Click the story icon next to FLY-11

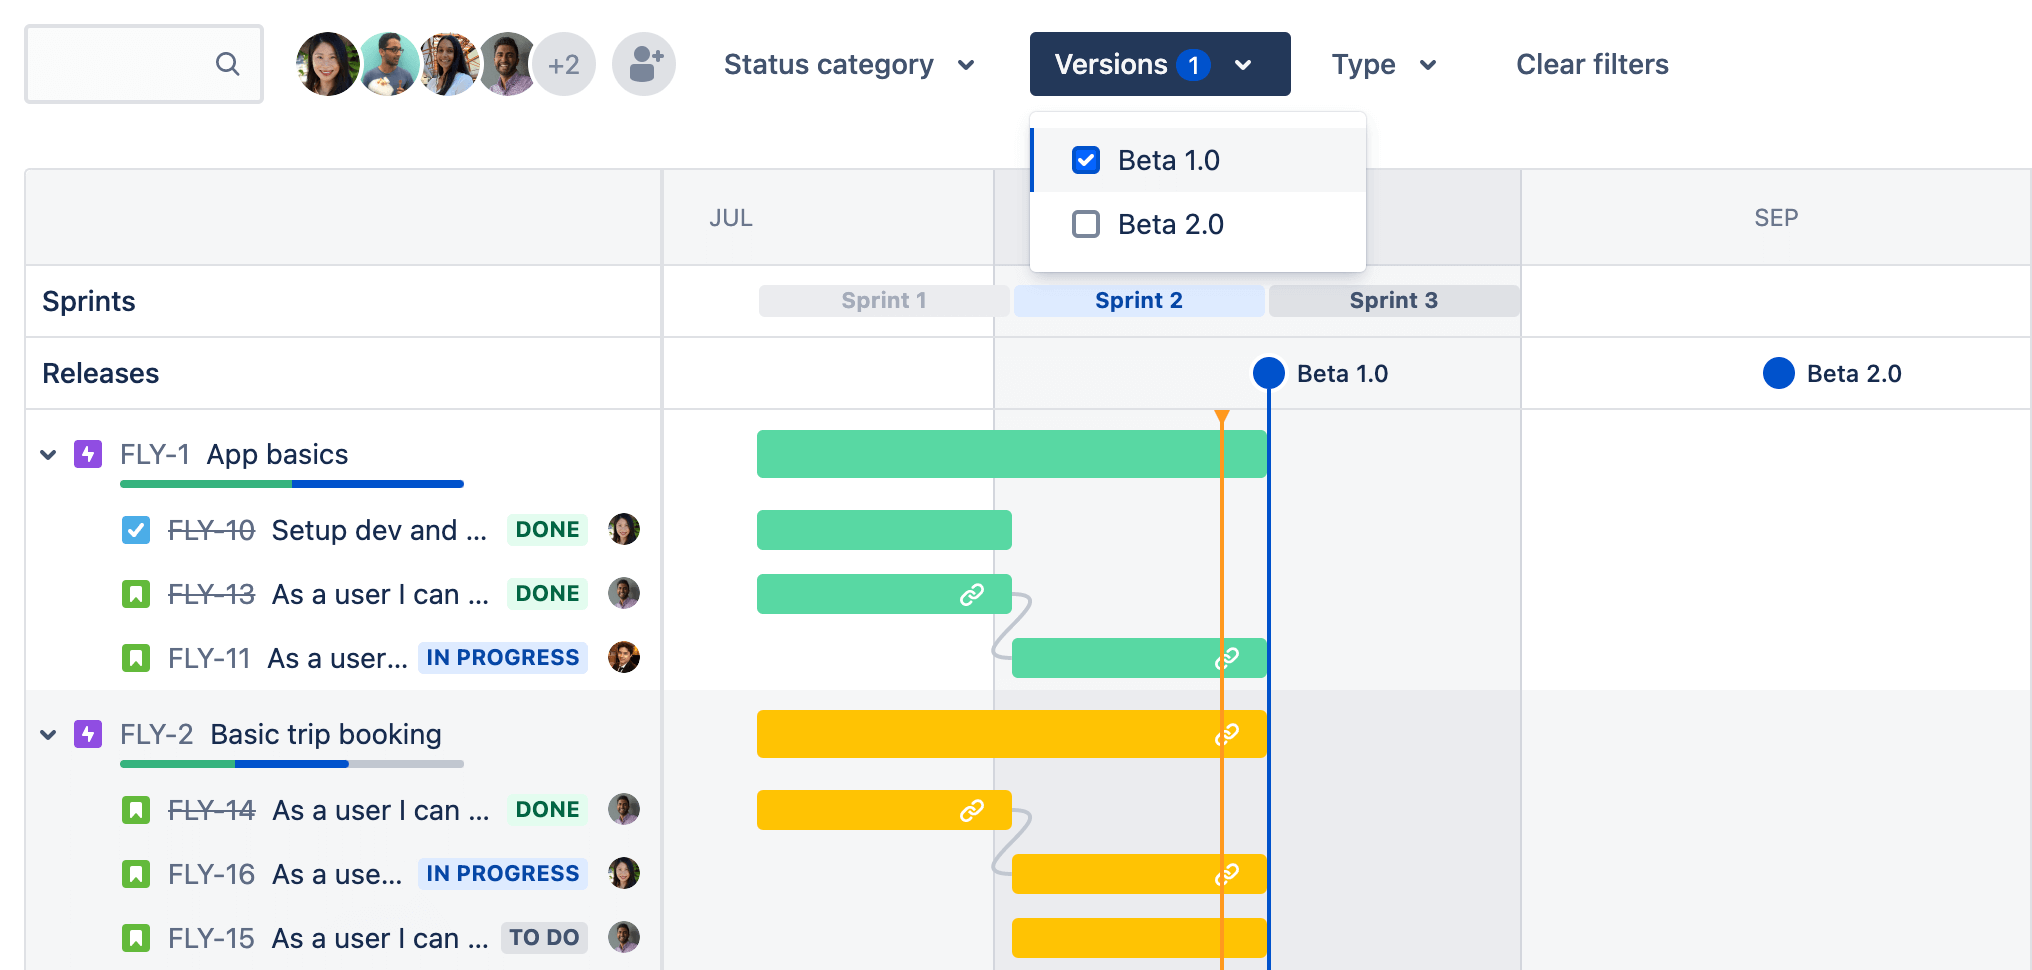(x=136, y=657)
